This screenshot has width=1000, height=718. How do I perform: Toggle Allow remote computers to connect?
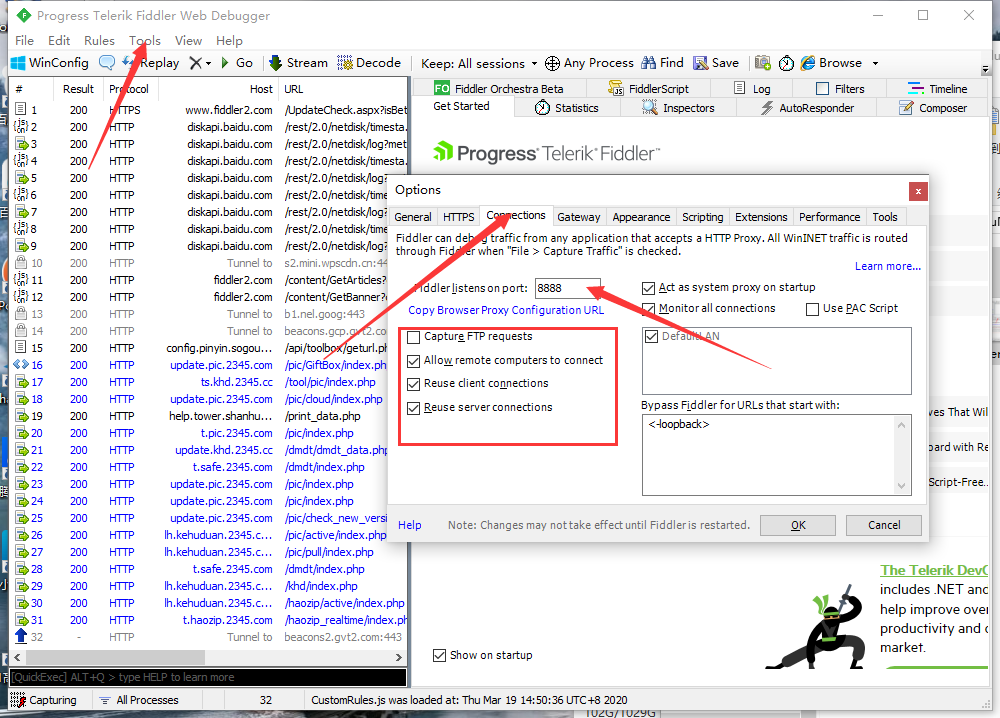[x=413, y=361]
